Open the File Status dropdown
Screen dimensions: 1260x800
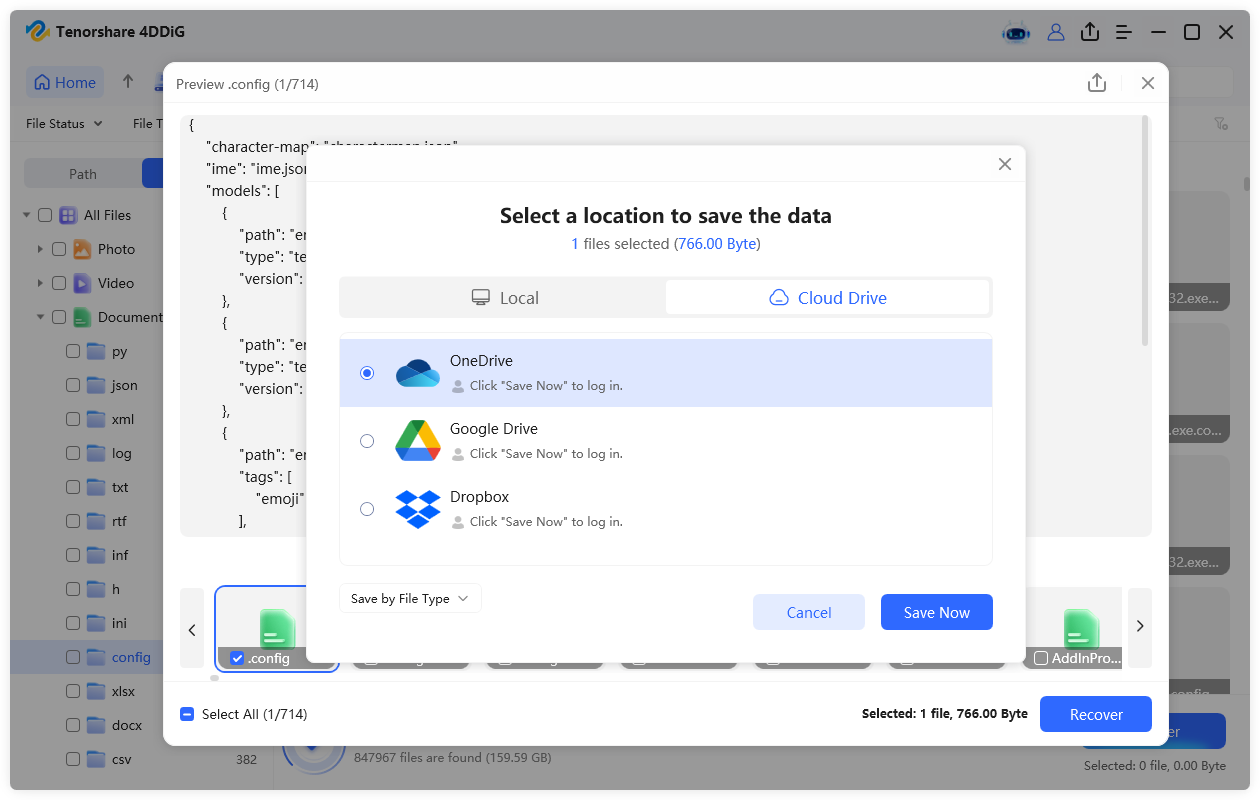64,124
